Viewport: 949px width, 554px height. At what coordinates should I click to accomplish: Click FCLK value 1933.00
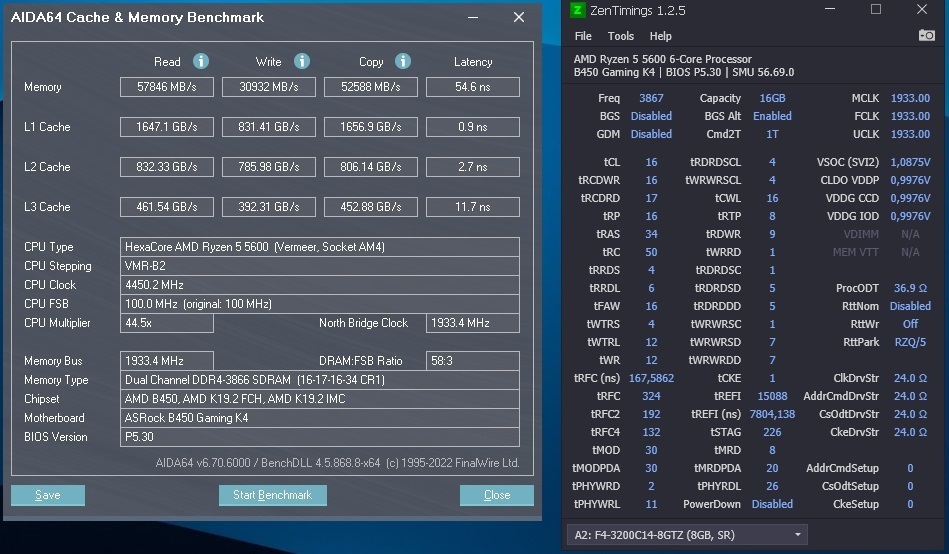(910, 116)
